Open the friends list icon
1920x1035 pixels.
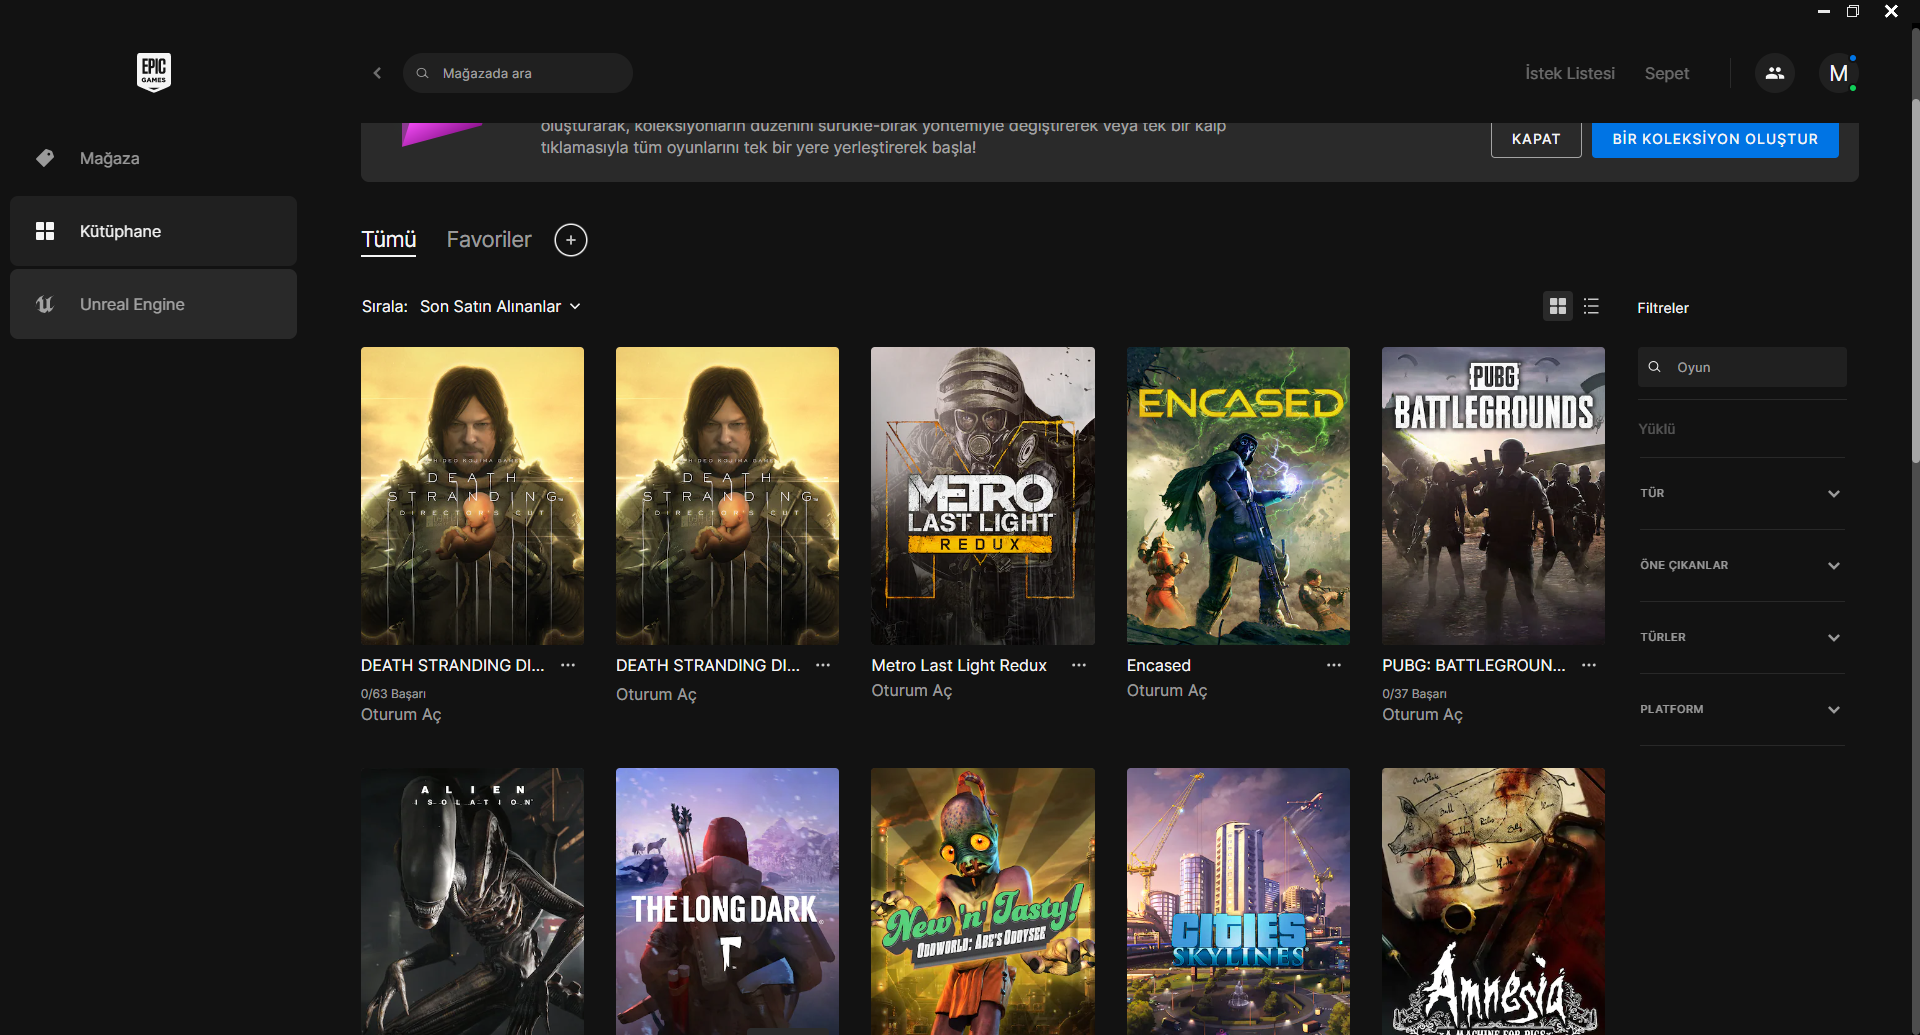pyautogui.click(x=1775, y=73)
